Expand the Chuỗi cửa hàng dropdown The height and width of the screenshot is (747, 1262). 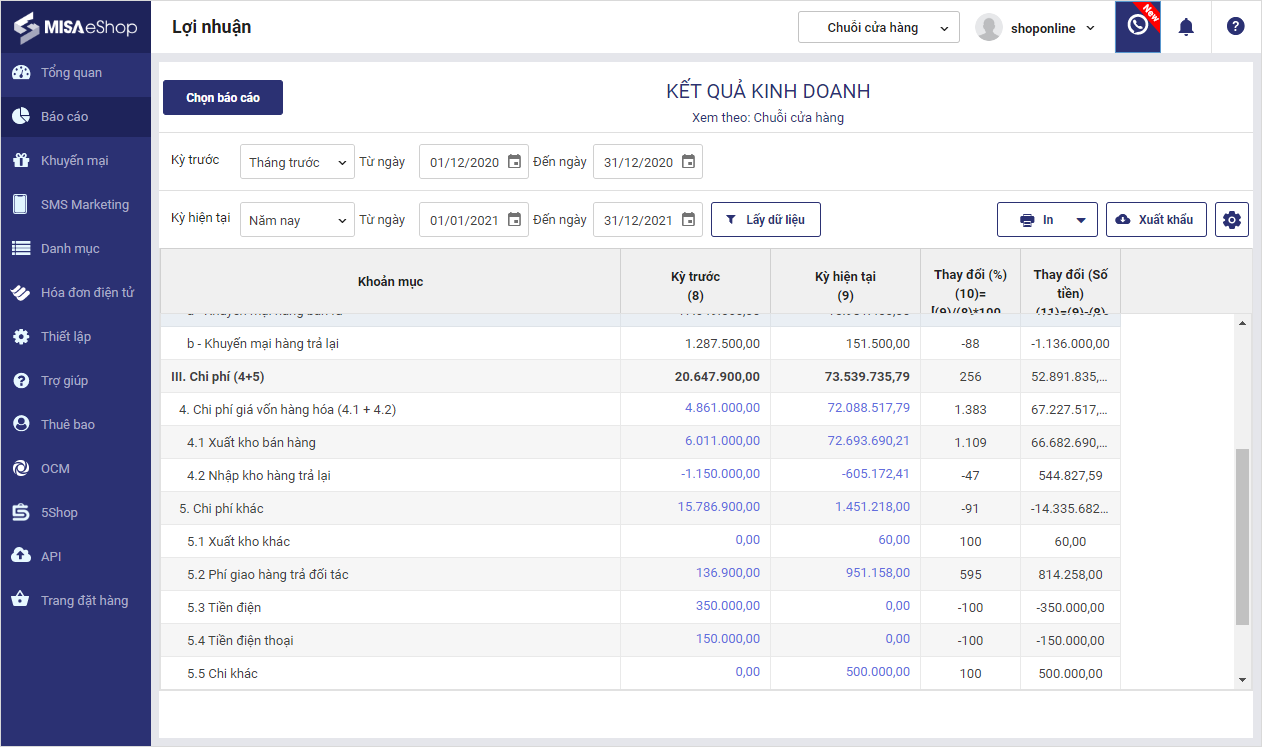pyautogui.click(x=878, y=28)
